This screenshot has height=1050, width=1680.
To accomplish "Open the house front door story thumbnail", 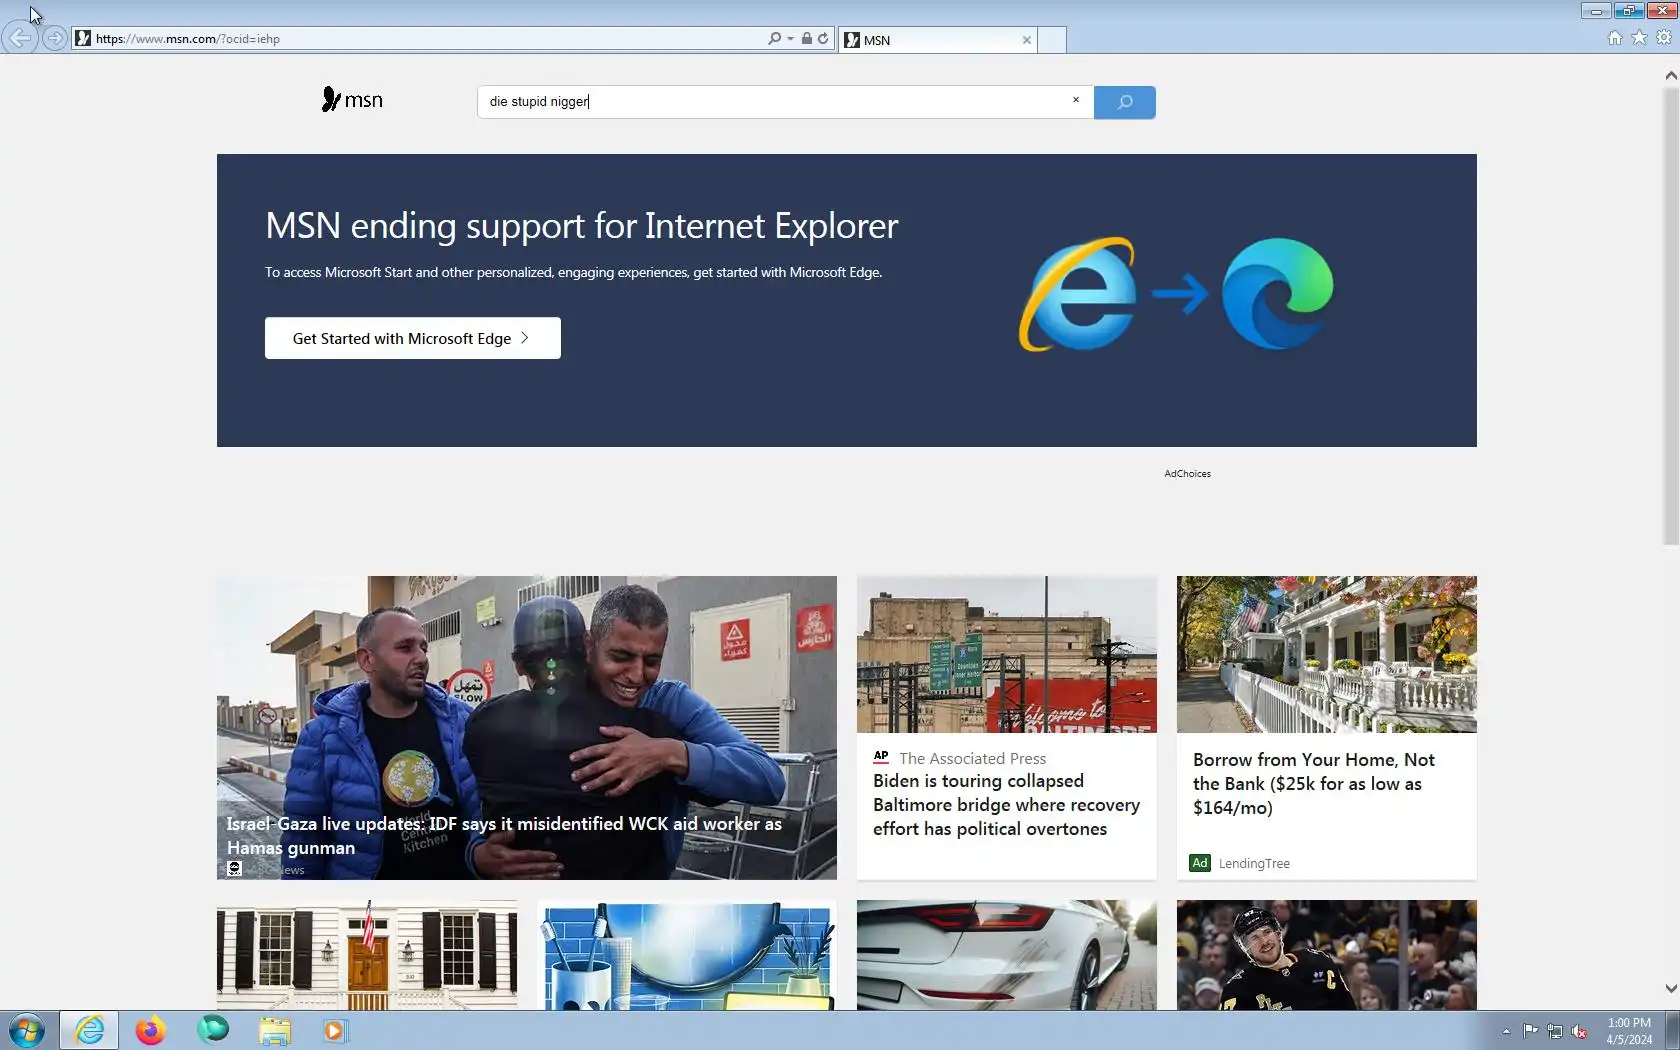I will [x=367, y=955].
